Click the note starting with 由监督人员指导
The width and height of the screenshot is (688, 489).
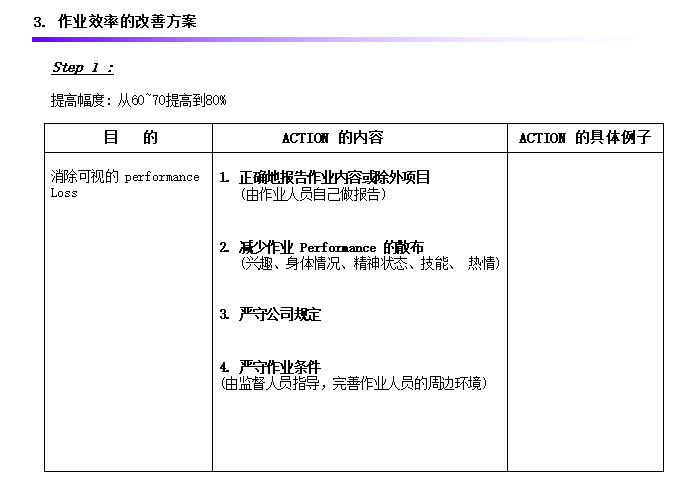[x=353, y=383]
